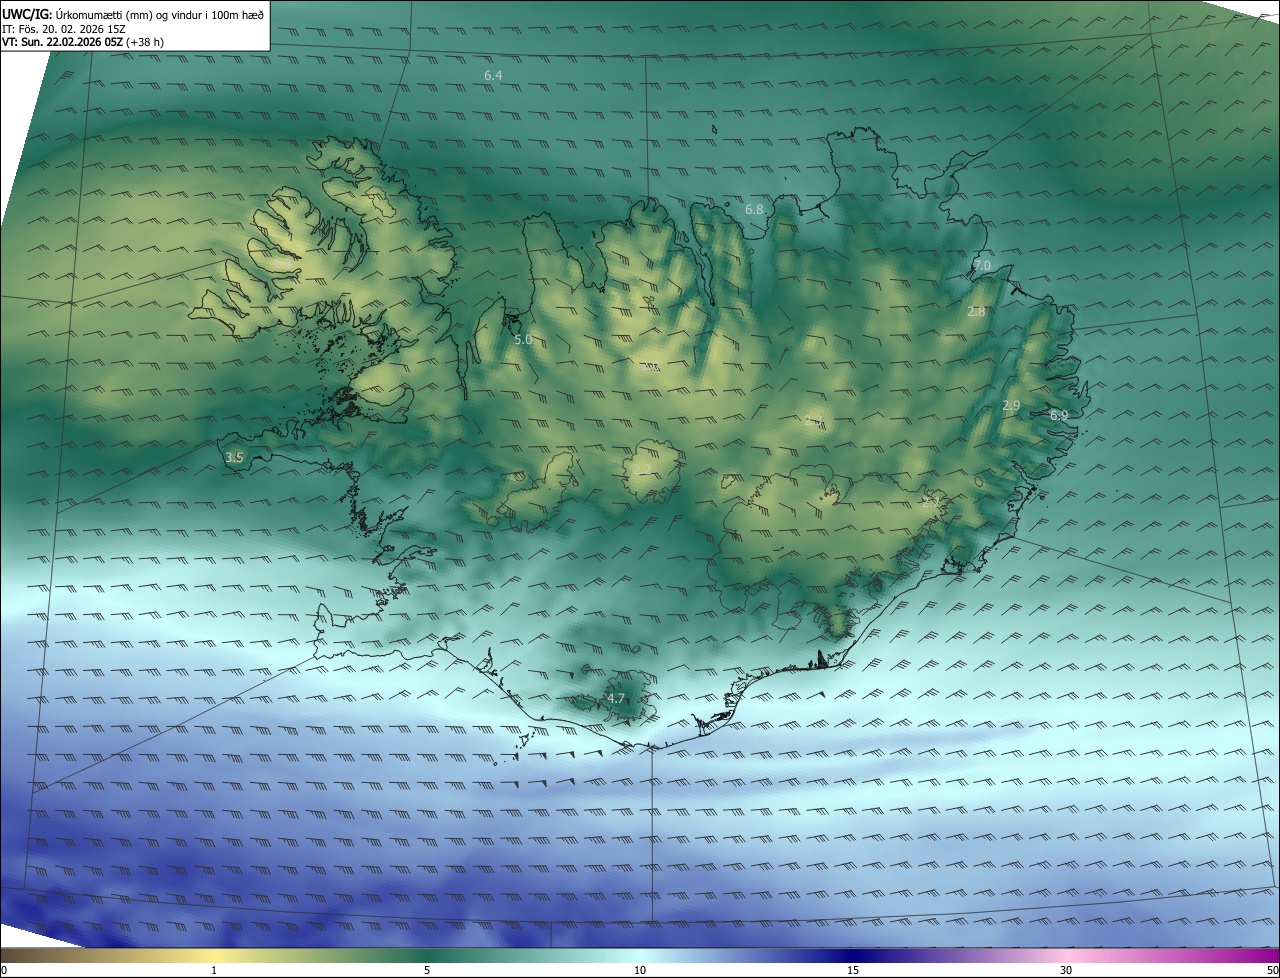Click the 2.9 value label beside 6.9
This screenshot has width=1280, height=978.
pos(1011,406)
